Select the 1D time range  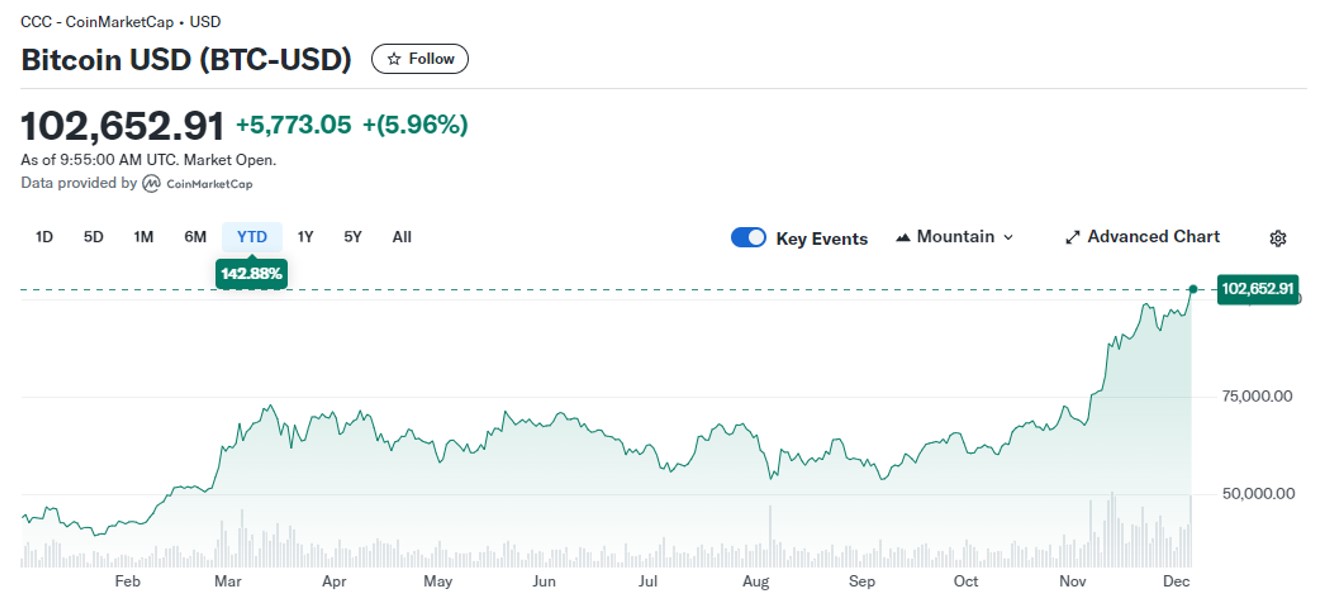[44, 237]
